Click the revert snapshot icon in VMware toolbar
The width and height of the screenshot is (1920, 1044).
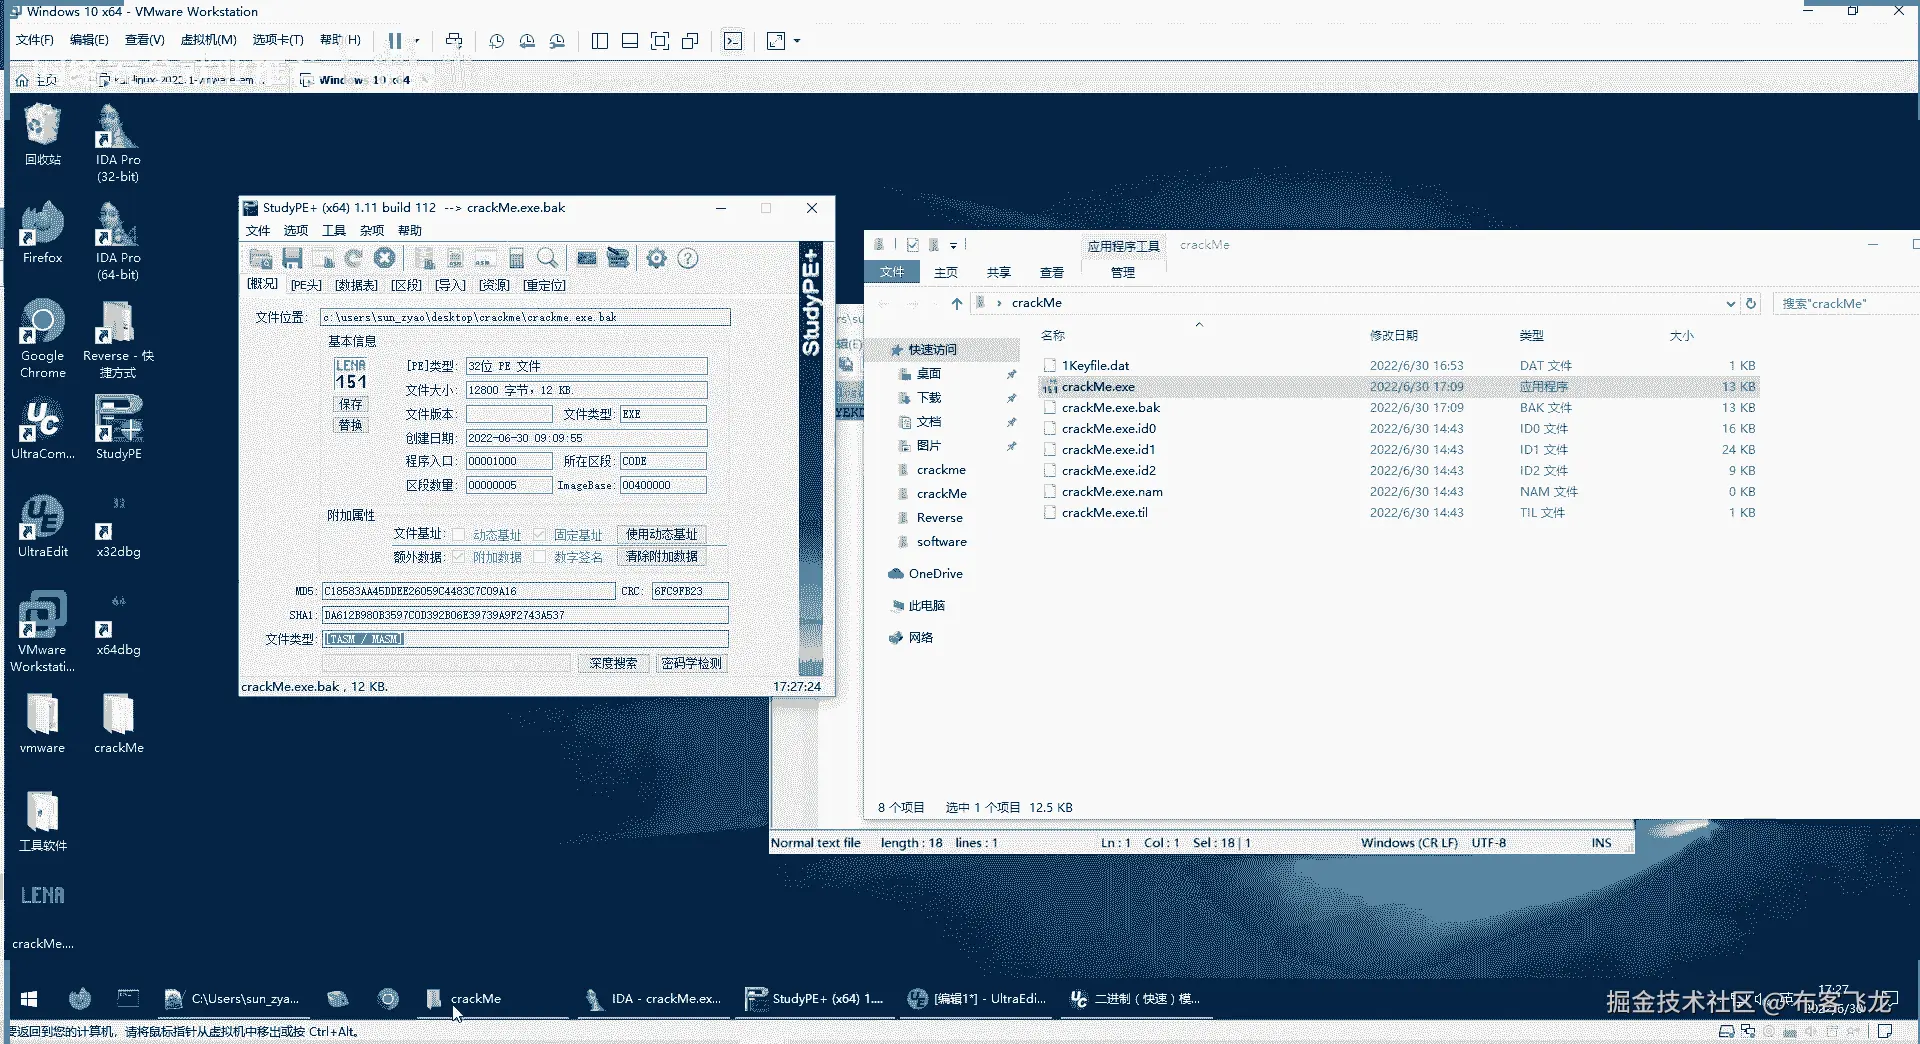pos(527,41)
